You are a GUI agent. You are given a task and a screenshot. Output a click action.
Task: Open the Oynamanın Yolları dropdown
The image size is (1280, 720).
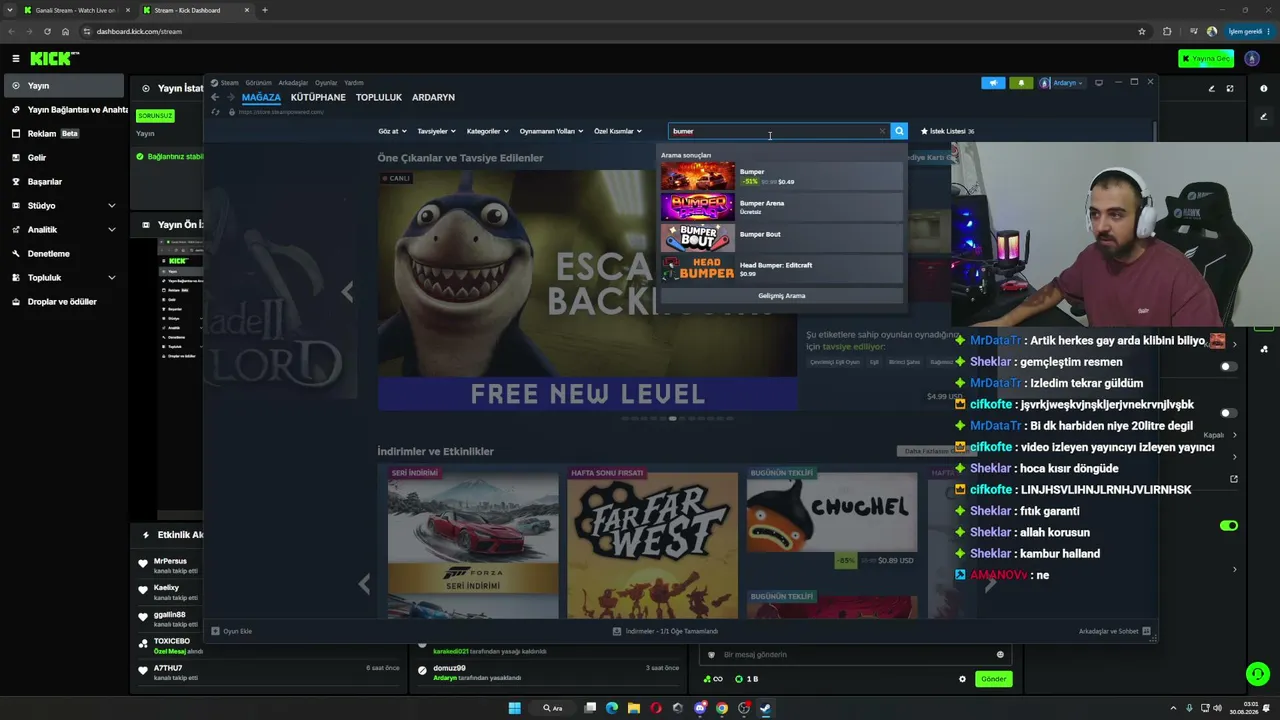point(552,131)
